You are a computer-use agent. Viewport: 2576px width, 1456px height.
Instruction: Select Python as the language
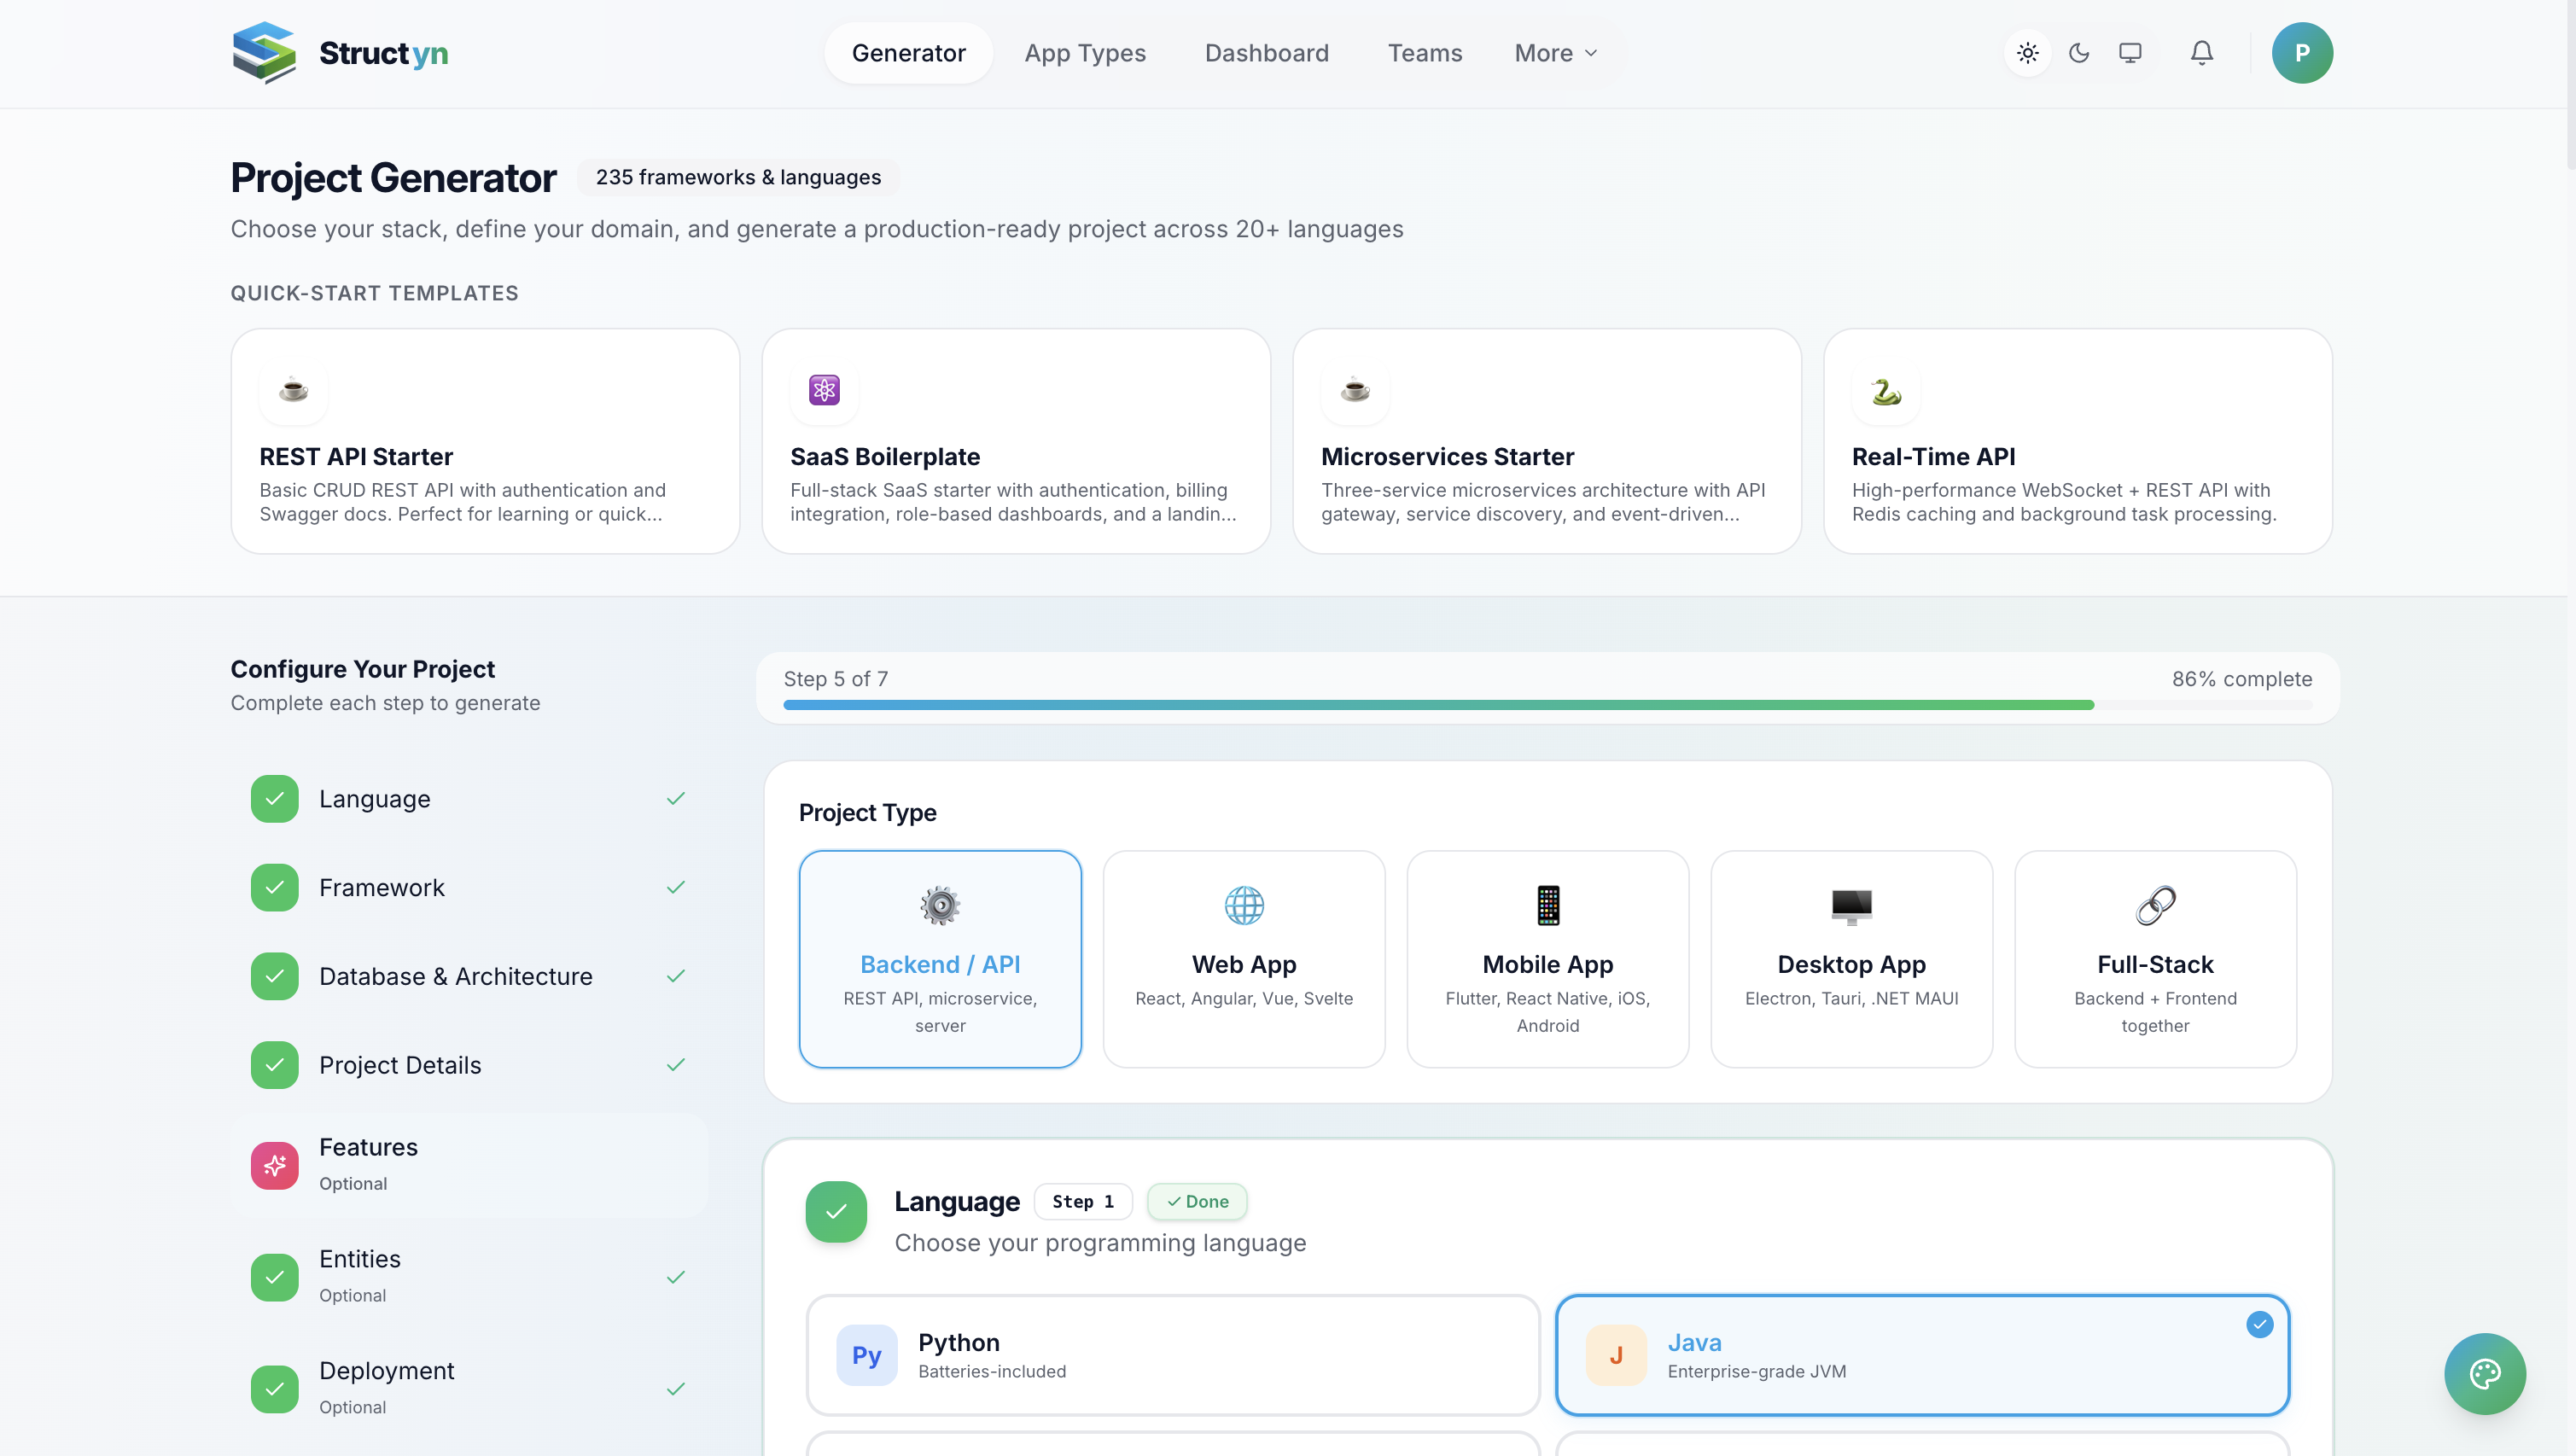[1173, 1355]
